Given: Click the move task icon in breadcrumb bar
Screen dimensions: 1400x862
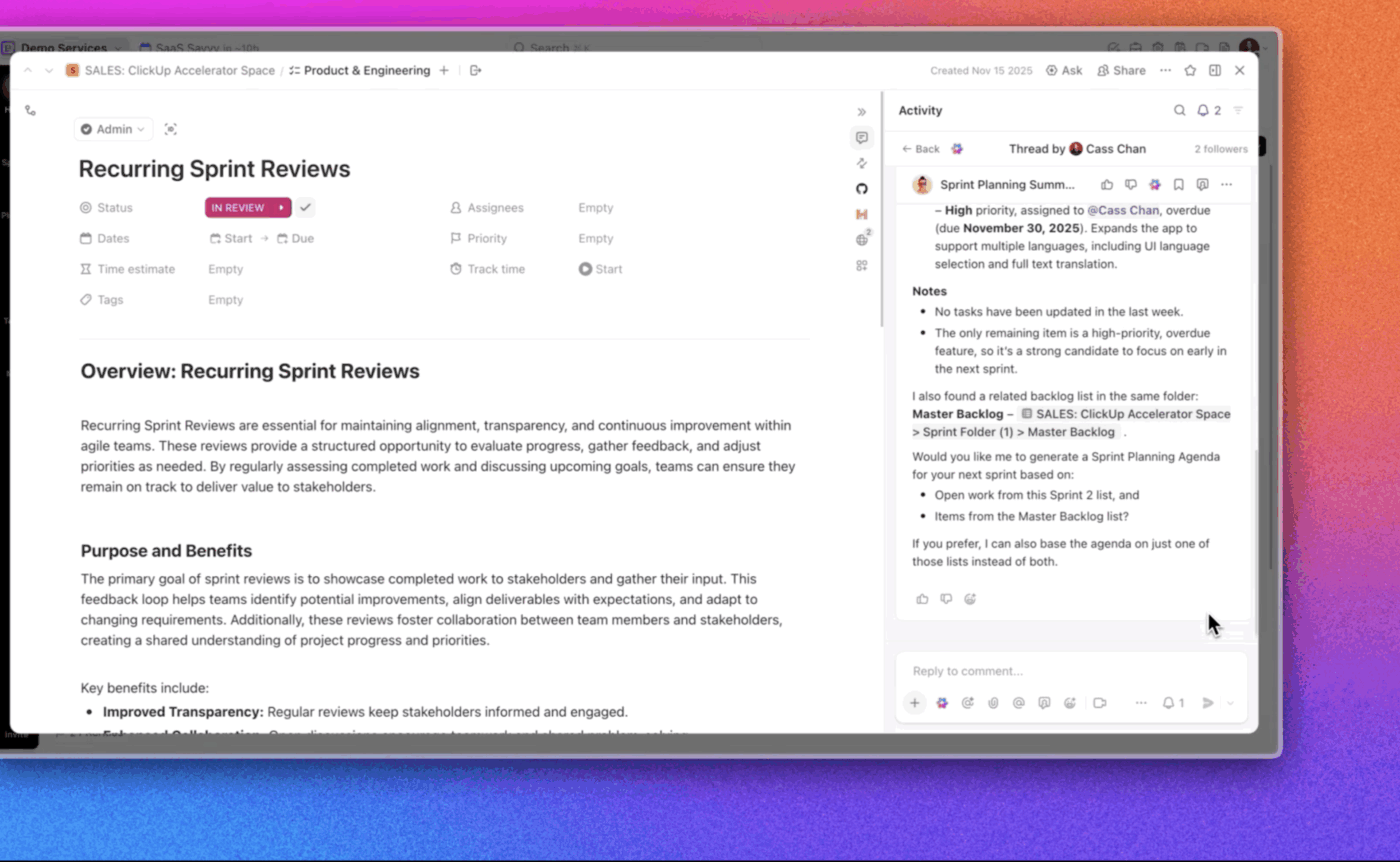Looking at the screenshot, I should pyautogui.click(x=476, y=71).
